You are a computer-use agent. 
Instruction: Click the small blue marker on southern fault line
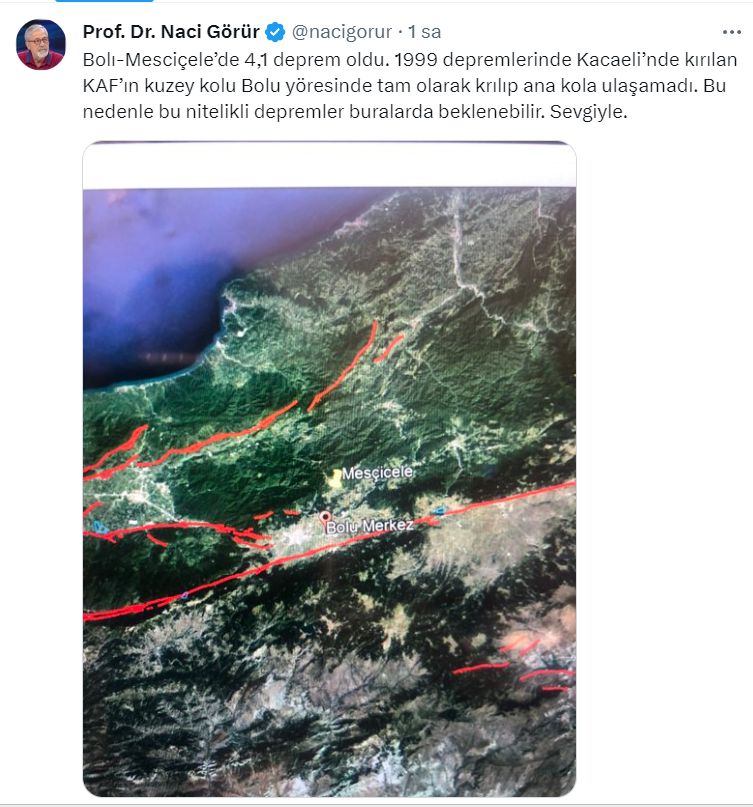(x=184, y=595)
